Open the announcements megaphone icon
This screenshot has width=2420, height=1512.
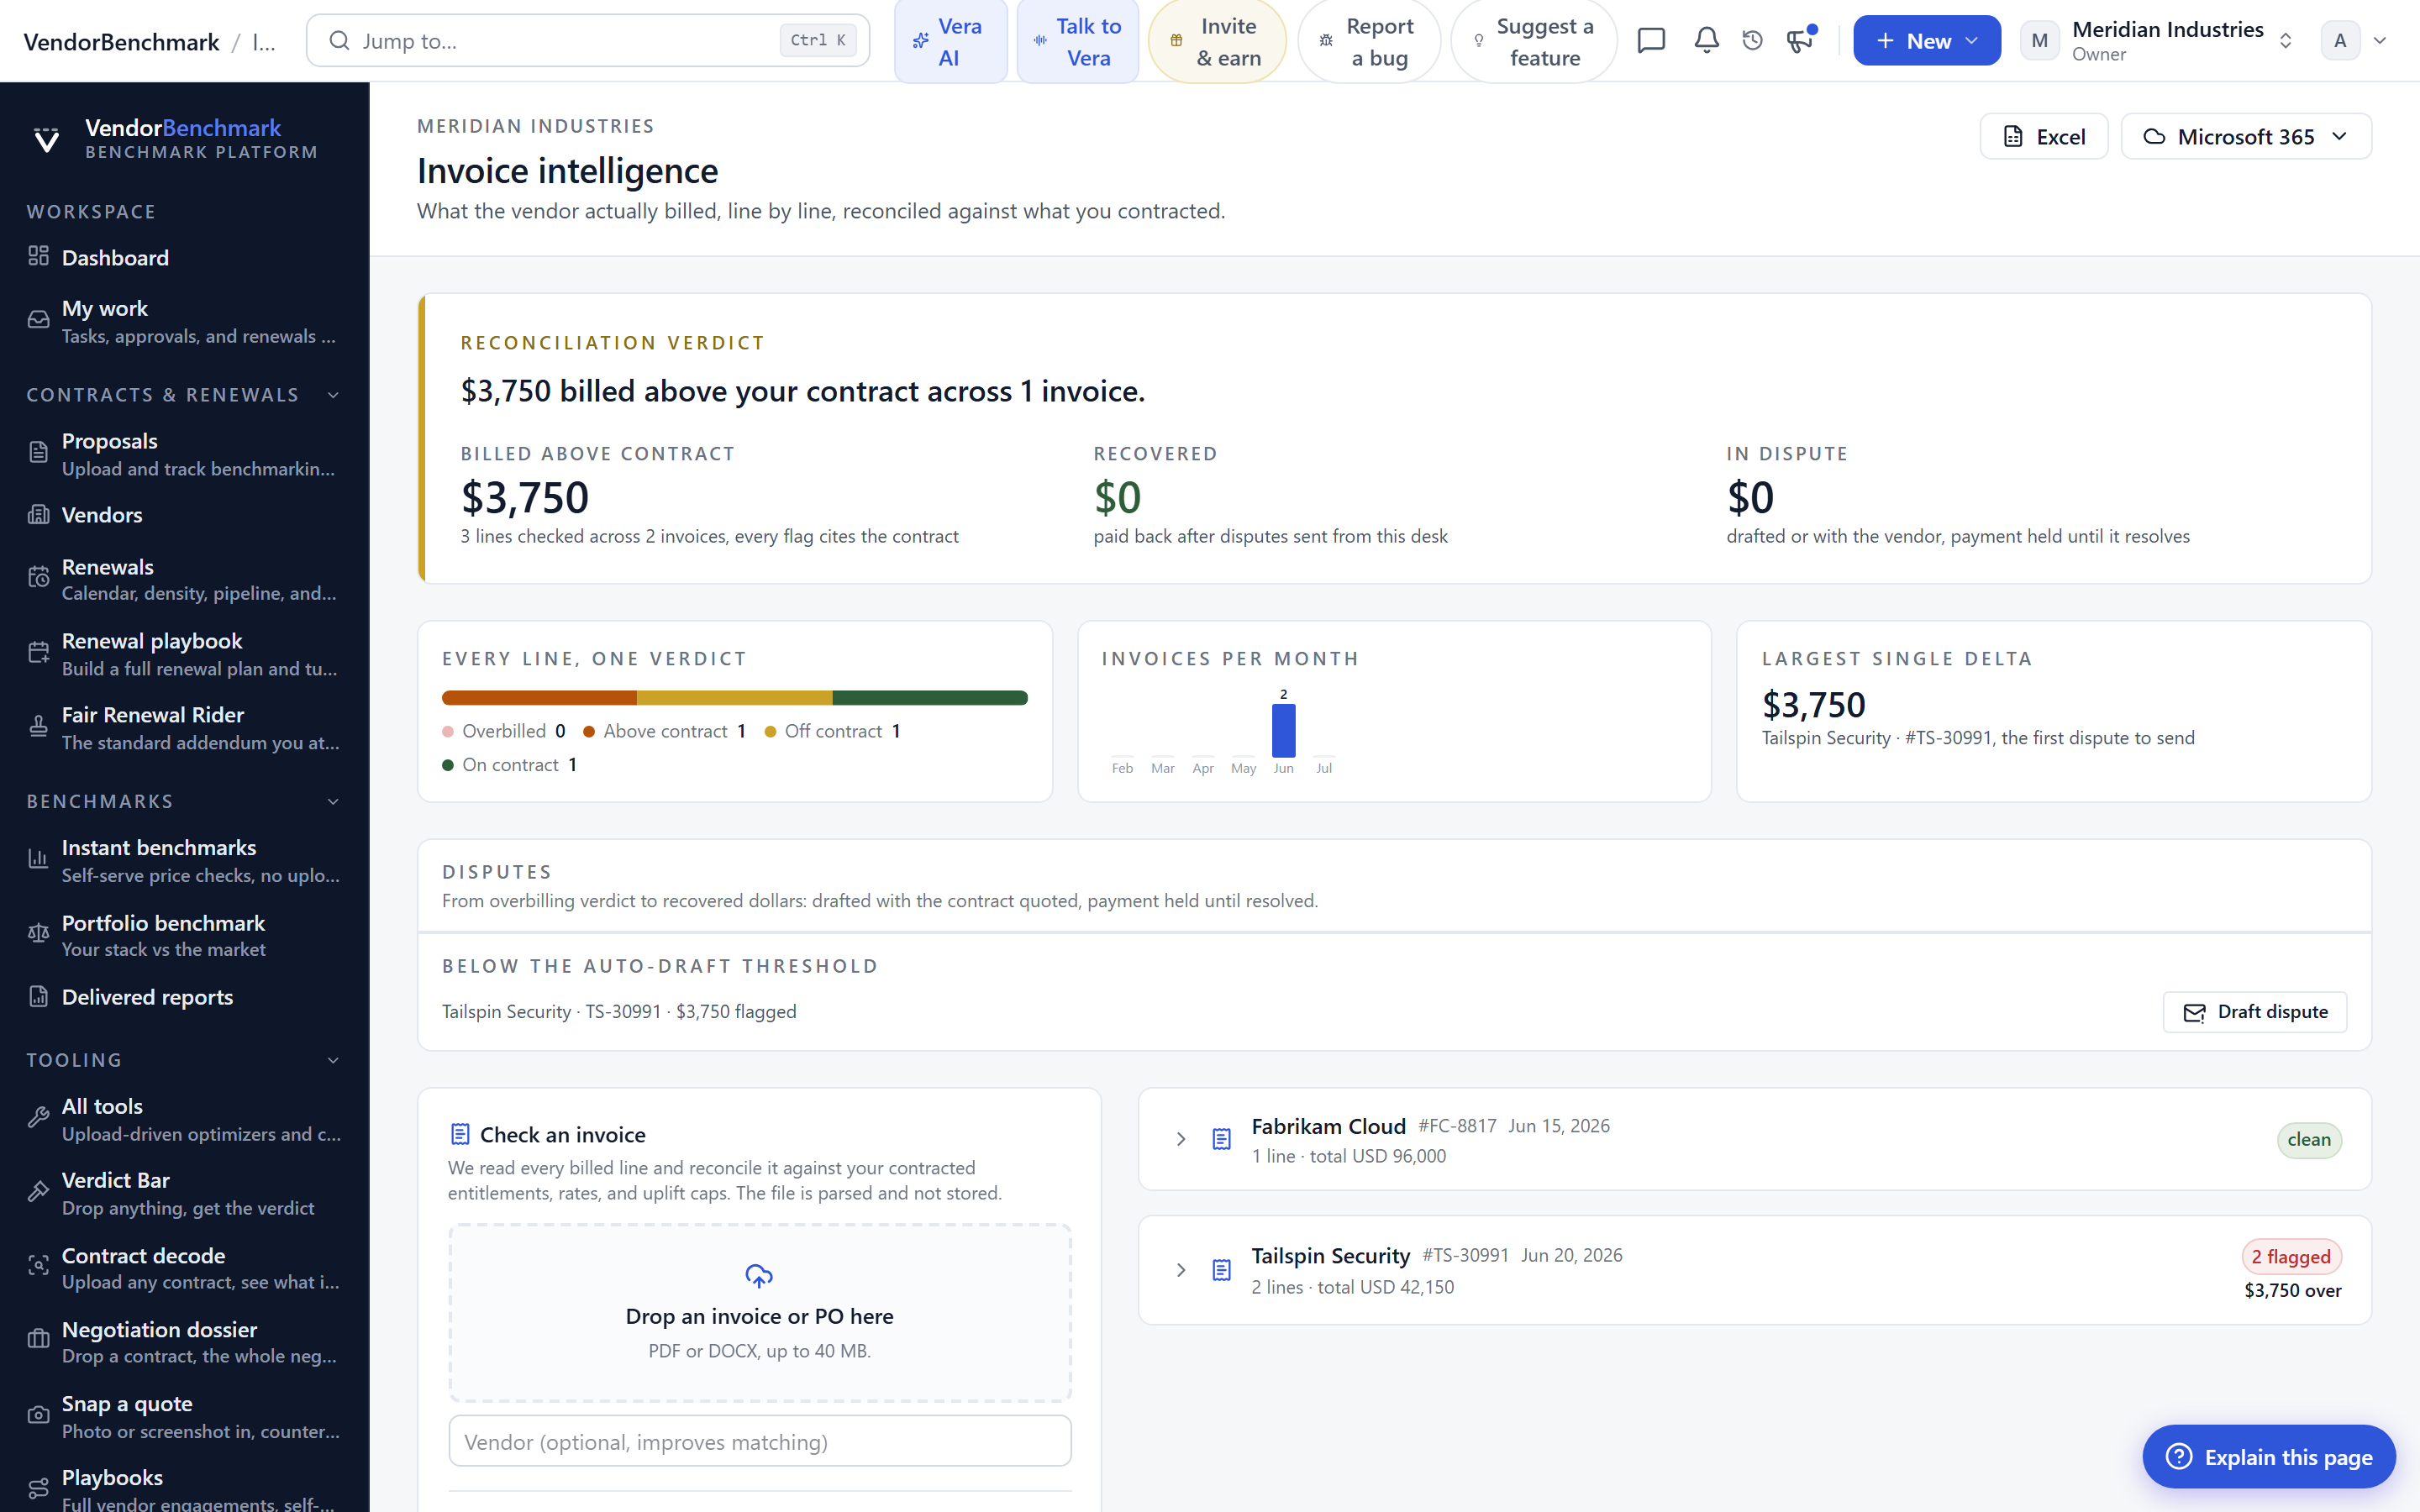(x=1799, y=41)
